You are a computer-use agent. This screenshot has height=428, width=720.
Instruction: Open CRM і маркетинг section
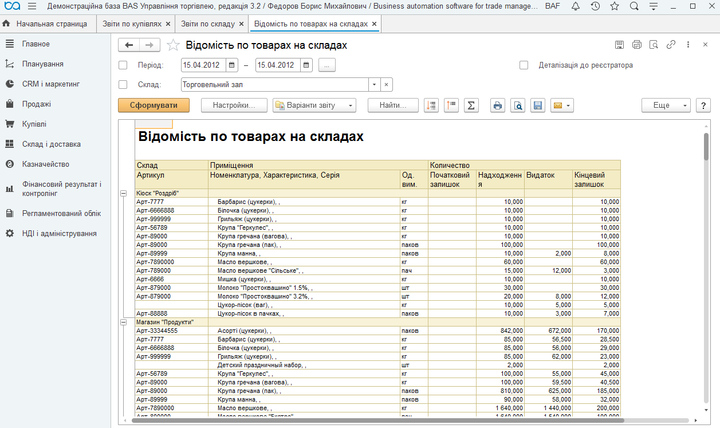pyautogui.click(x=51, y=84)
